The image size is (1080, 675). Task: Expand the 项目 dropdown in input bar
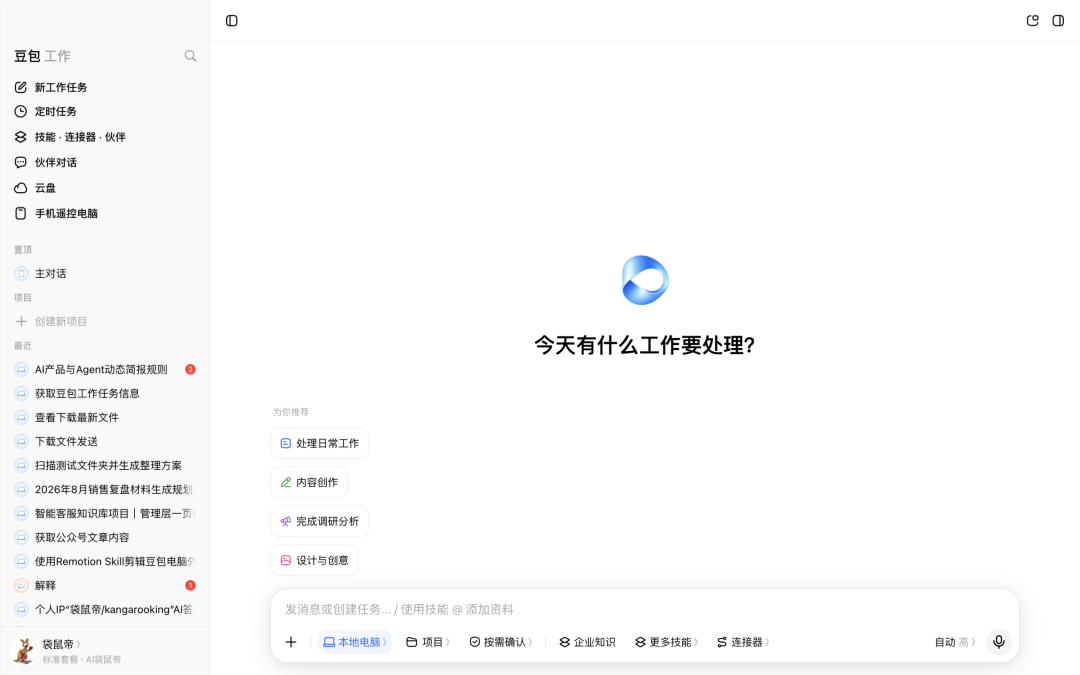tap(428, 642)
